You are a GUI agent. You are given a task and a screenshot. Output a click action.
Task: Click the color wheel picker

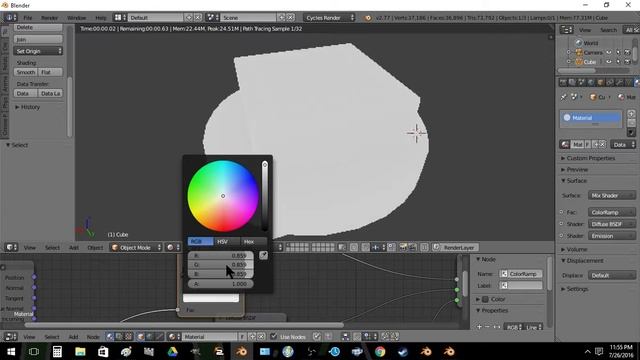click(x=223, y=196)
